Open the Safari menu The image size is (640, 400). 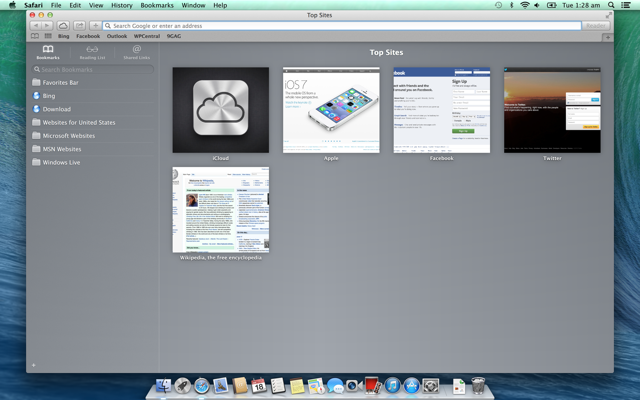click(33, 5)
